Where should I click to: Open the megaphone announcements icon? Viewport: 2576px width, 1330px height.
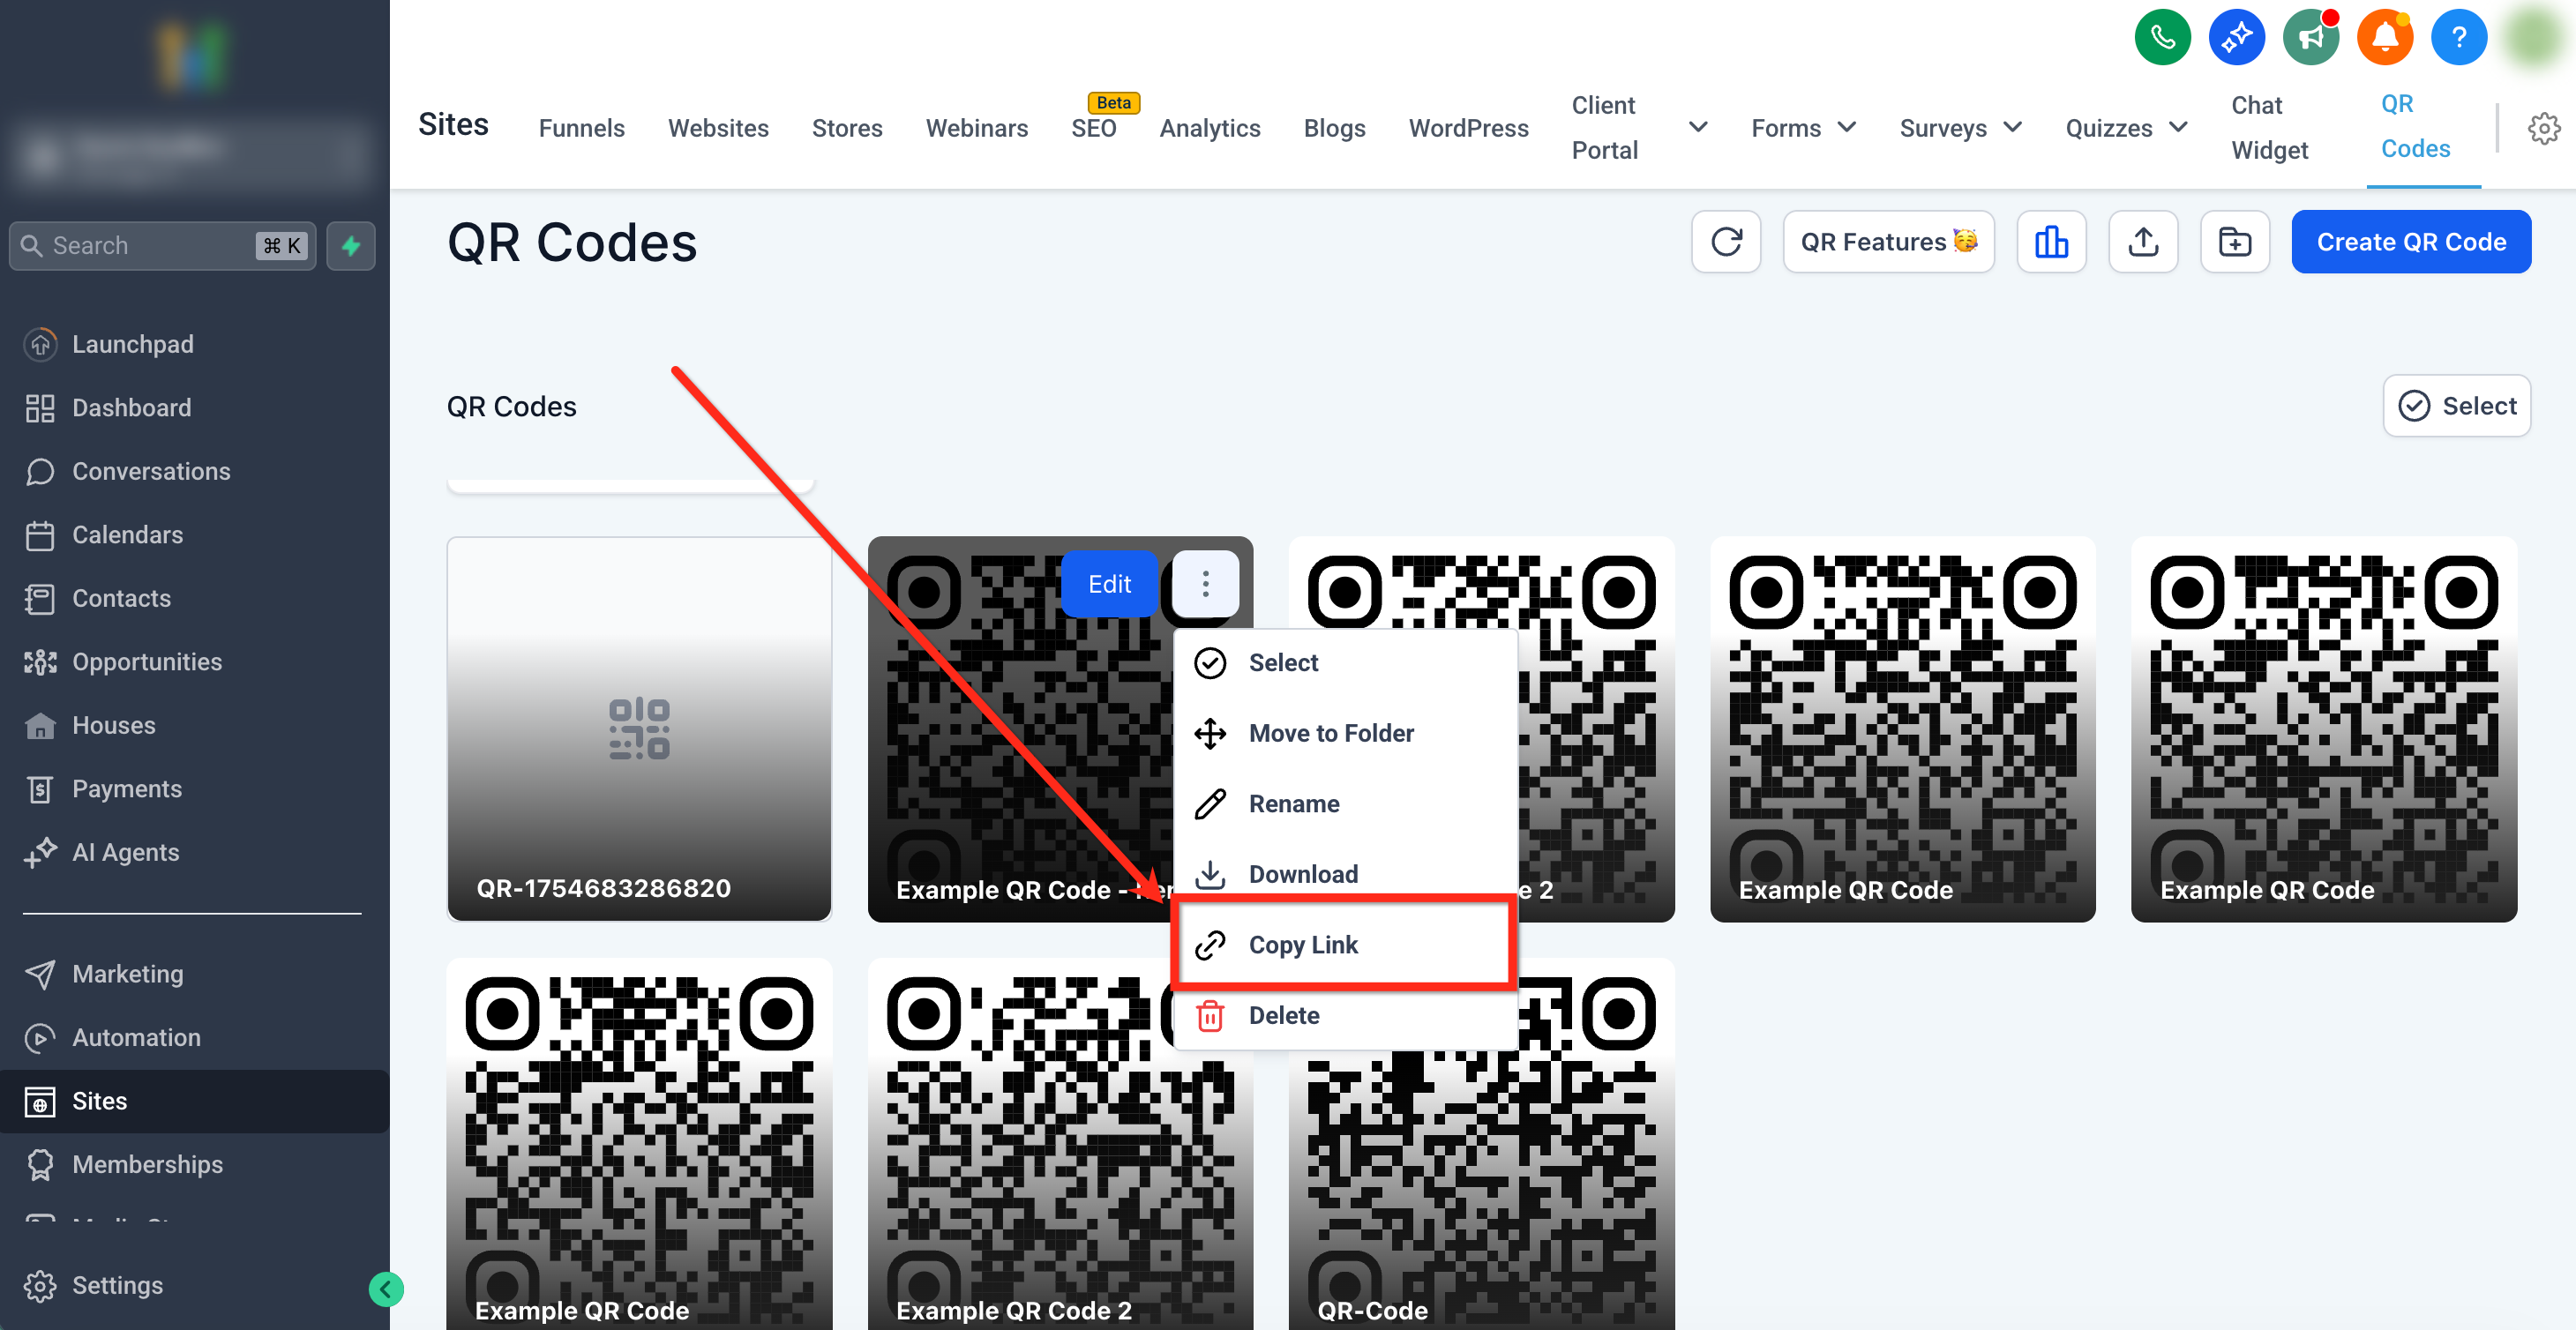point(2310,38)
